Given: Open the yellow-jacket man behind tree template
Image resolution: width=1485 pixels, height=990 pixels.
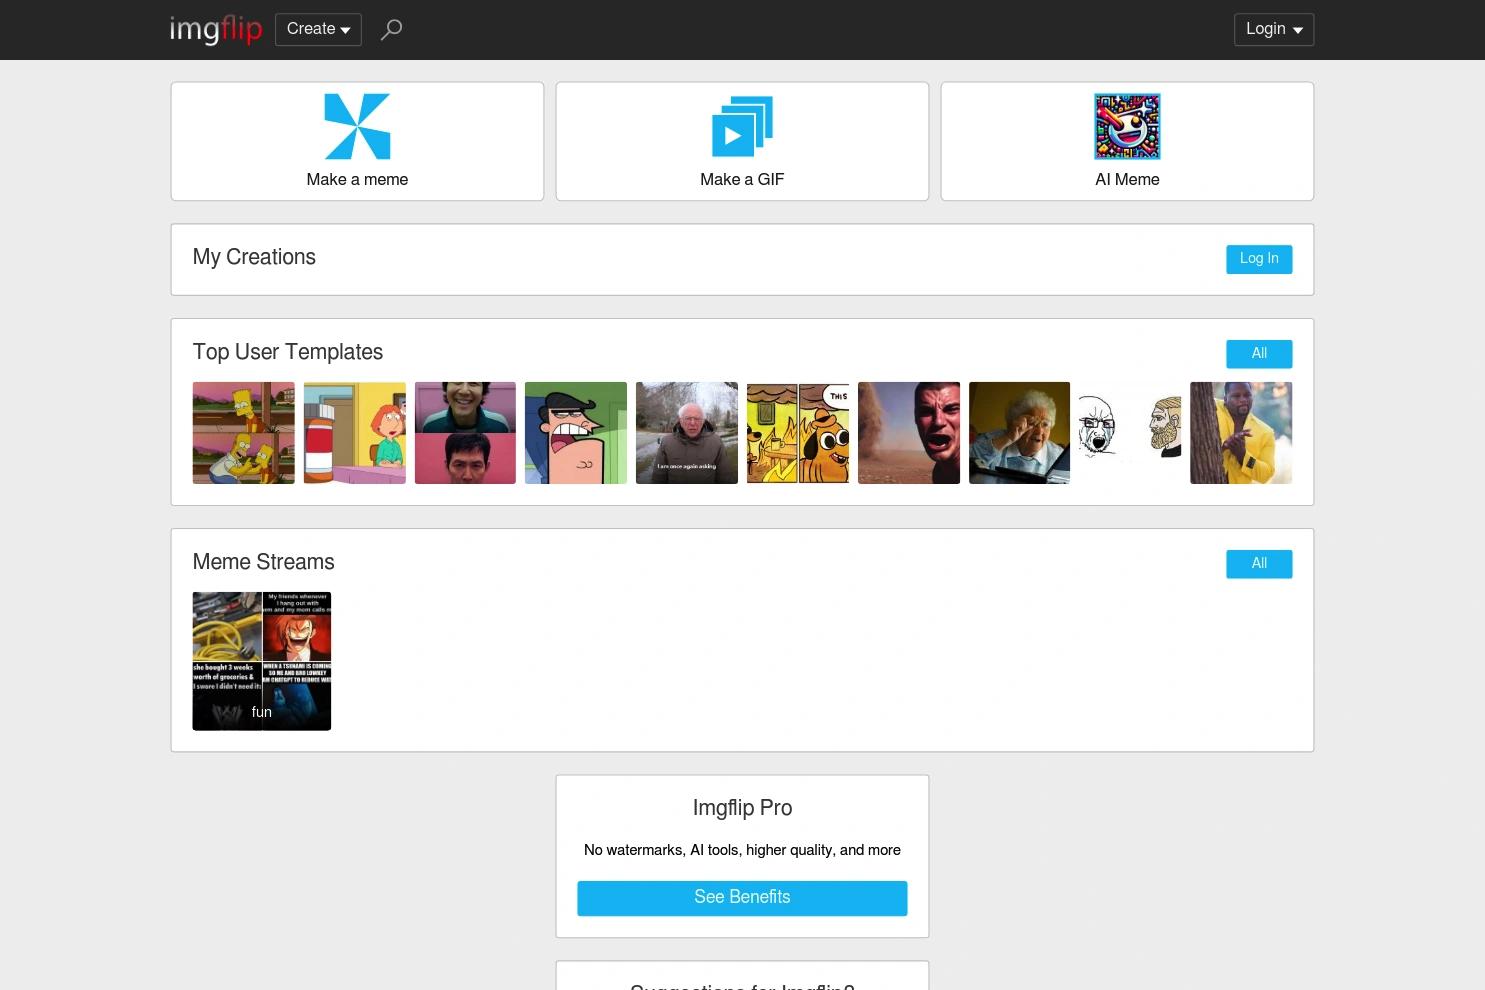Looking at the screenshot, I should [x=1241, y=433].
